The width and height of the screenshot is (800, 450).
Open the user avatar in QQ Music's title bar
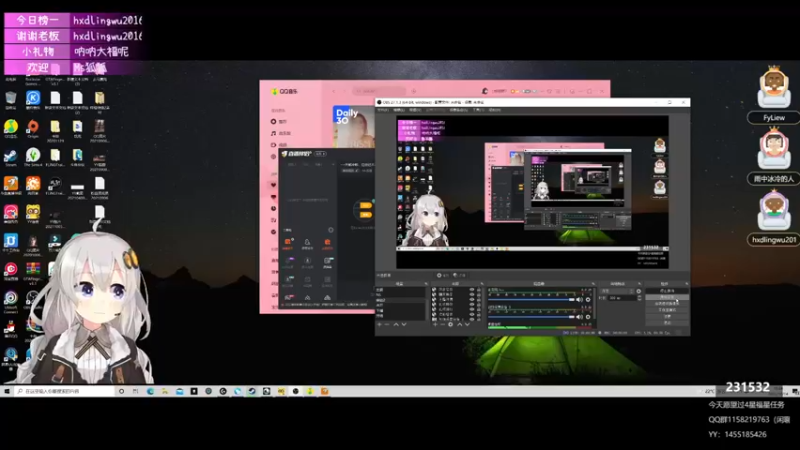[485, 91]
